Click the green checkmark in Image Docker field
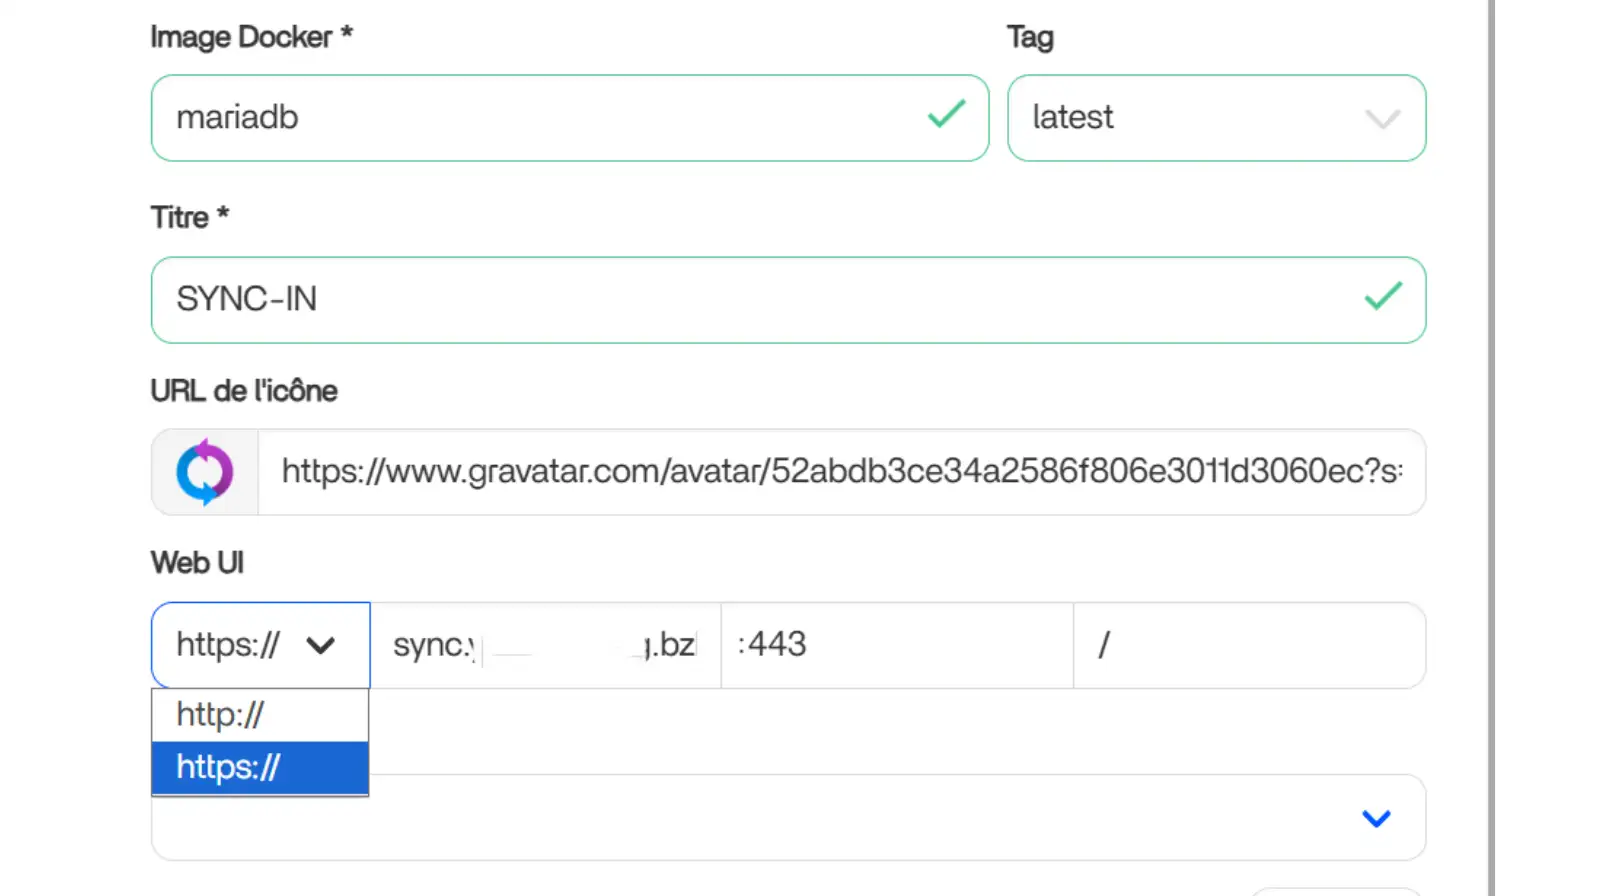 pyautogui.click(x=946, y=114)
